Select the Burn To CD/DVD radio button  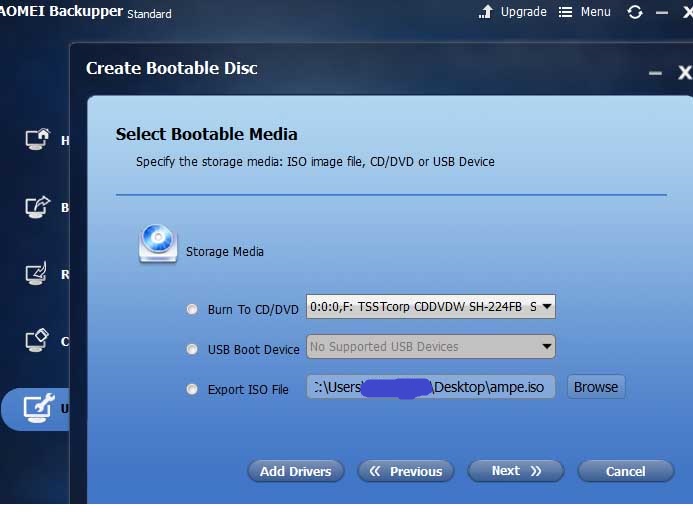pos(192,309)
